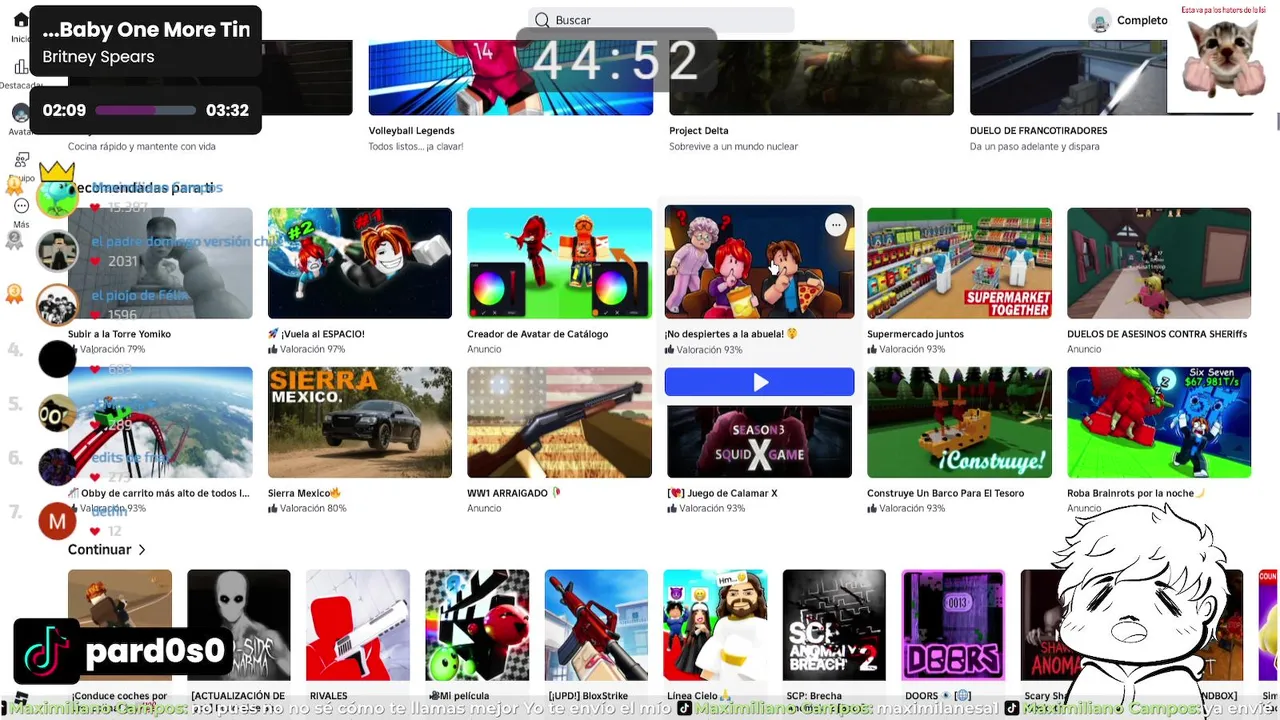Image resolution: width=1280 pixels, height=720 pixels.
Task: Open Creador de Avatar de Catálogo thumbnail
Action: click(559, 263)
